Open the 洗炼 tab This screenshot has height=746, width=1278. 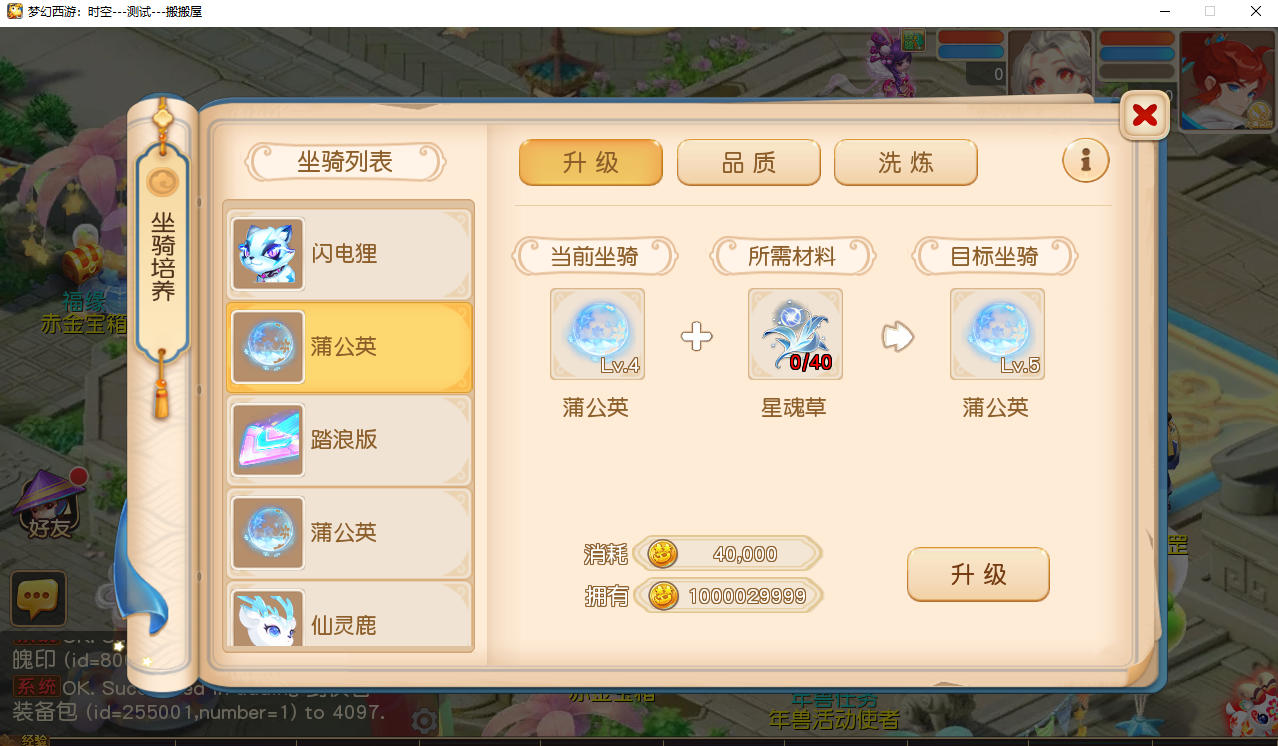[906, 162]
